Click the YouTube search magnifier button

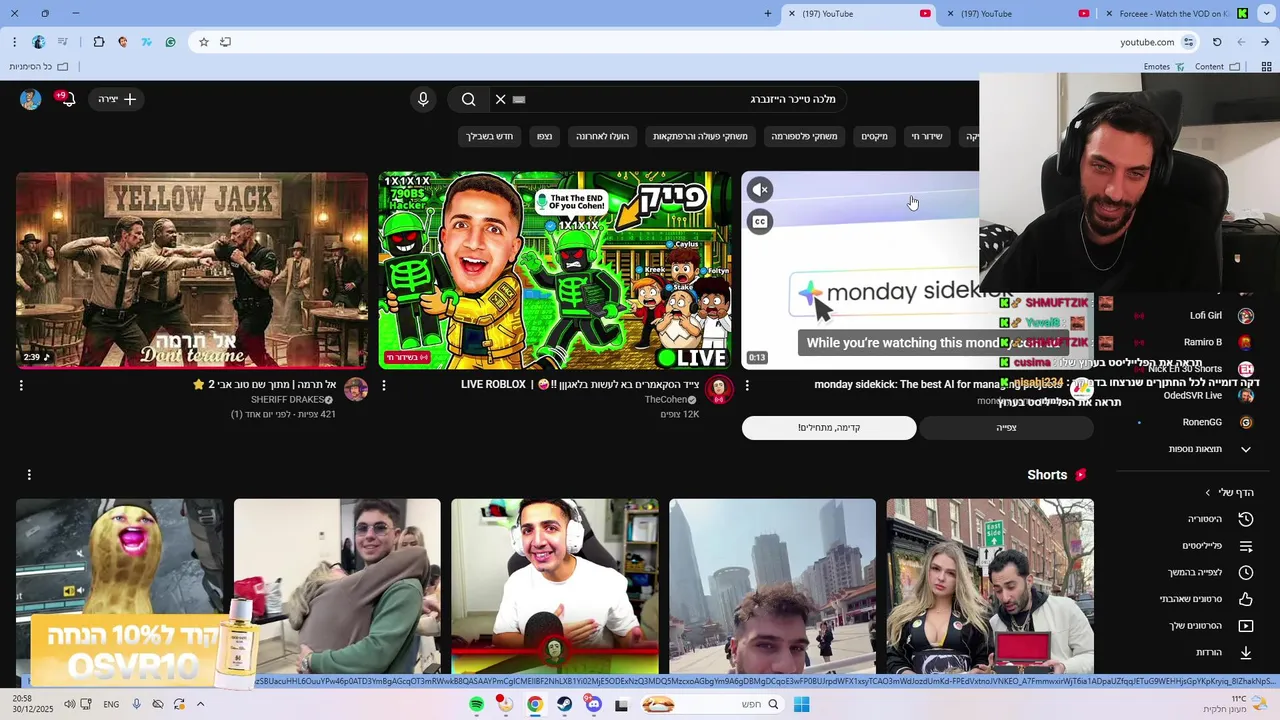click(x=468, y=99)
